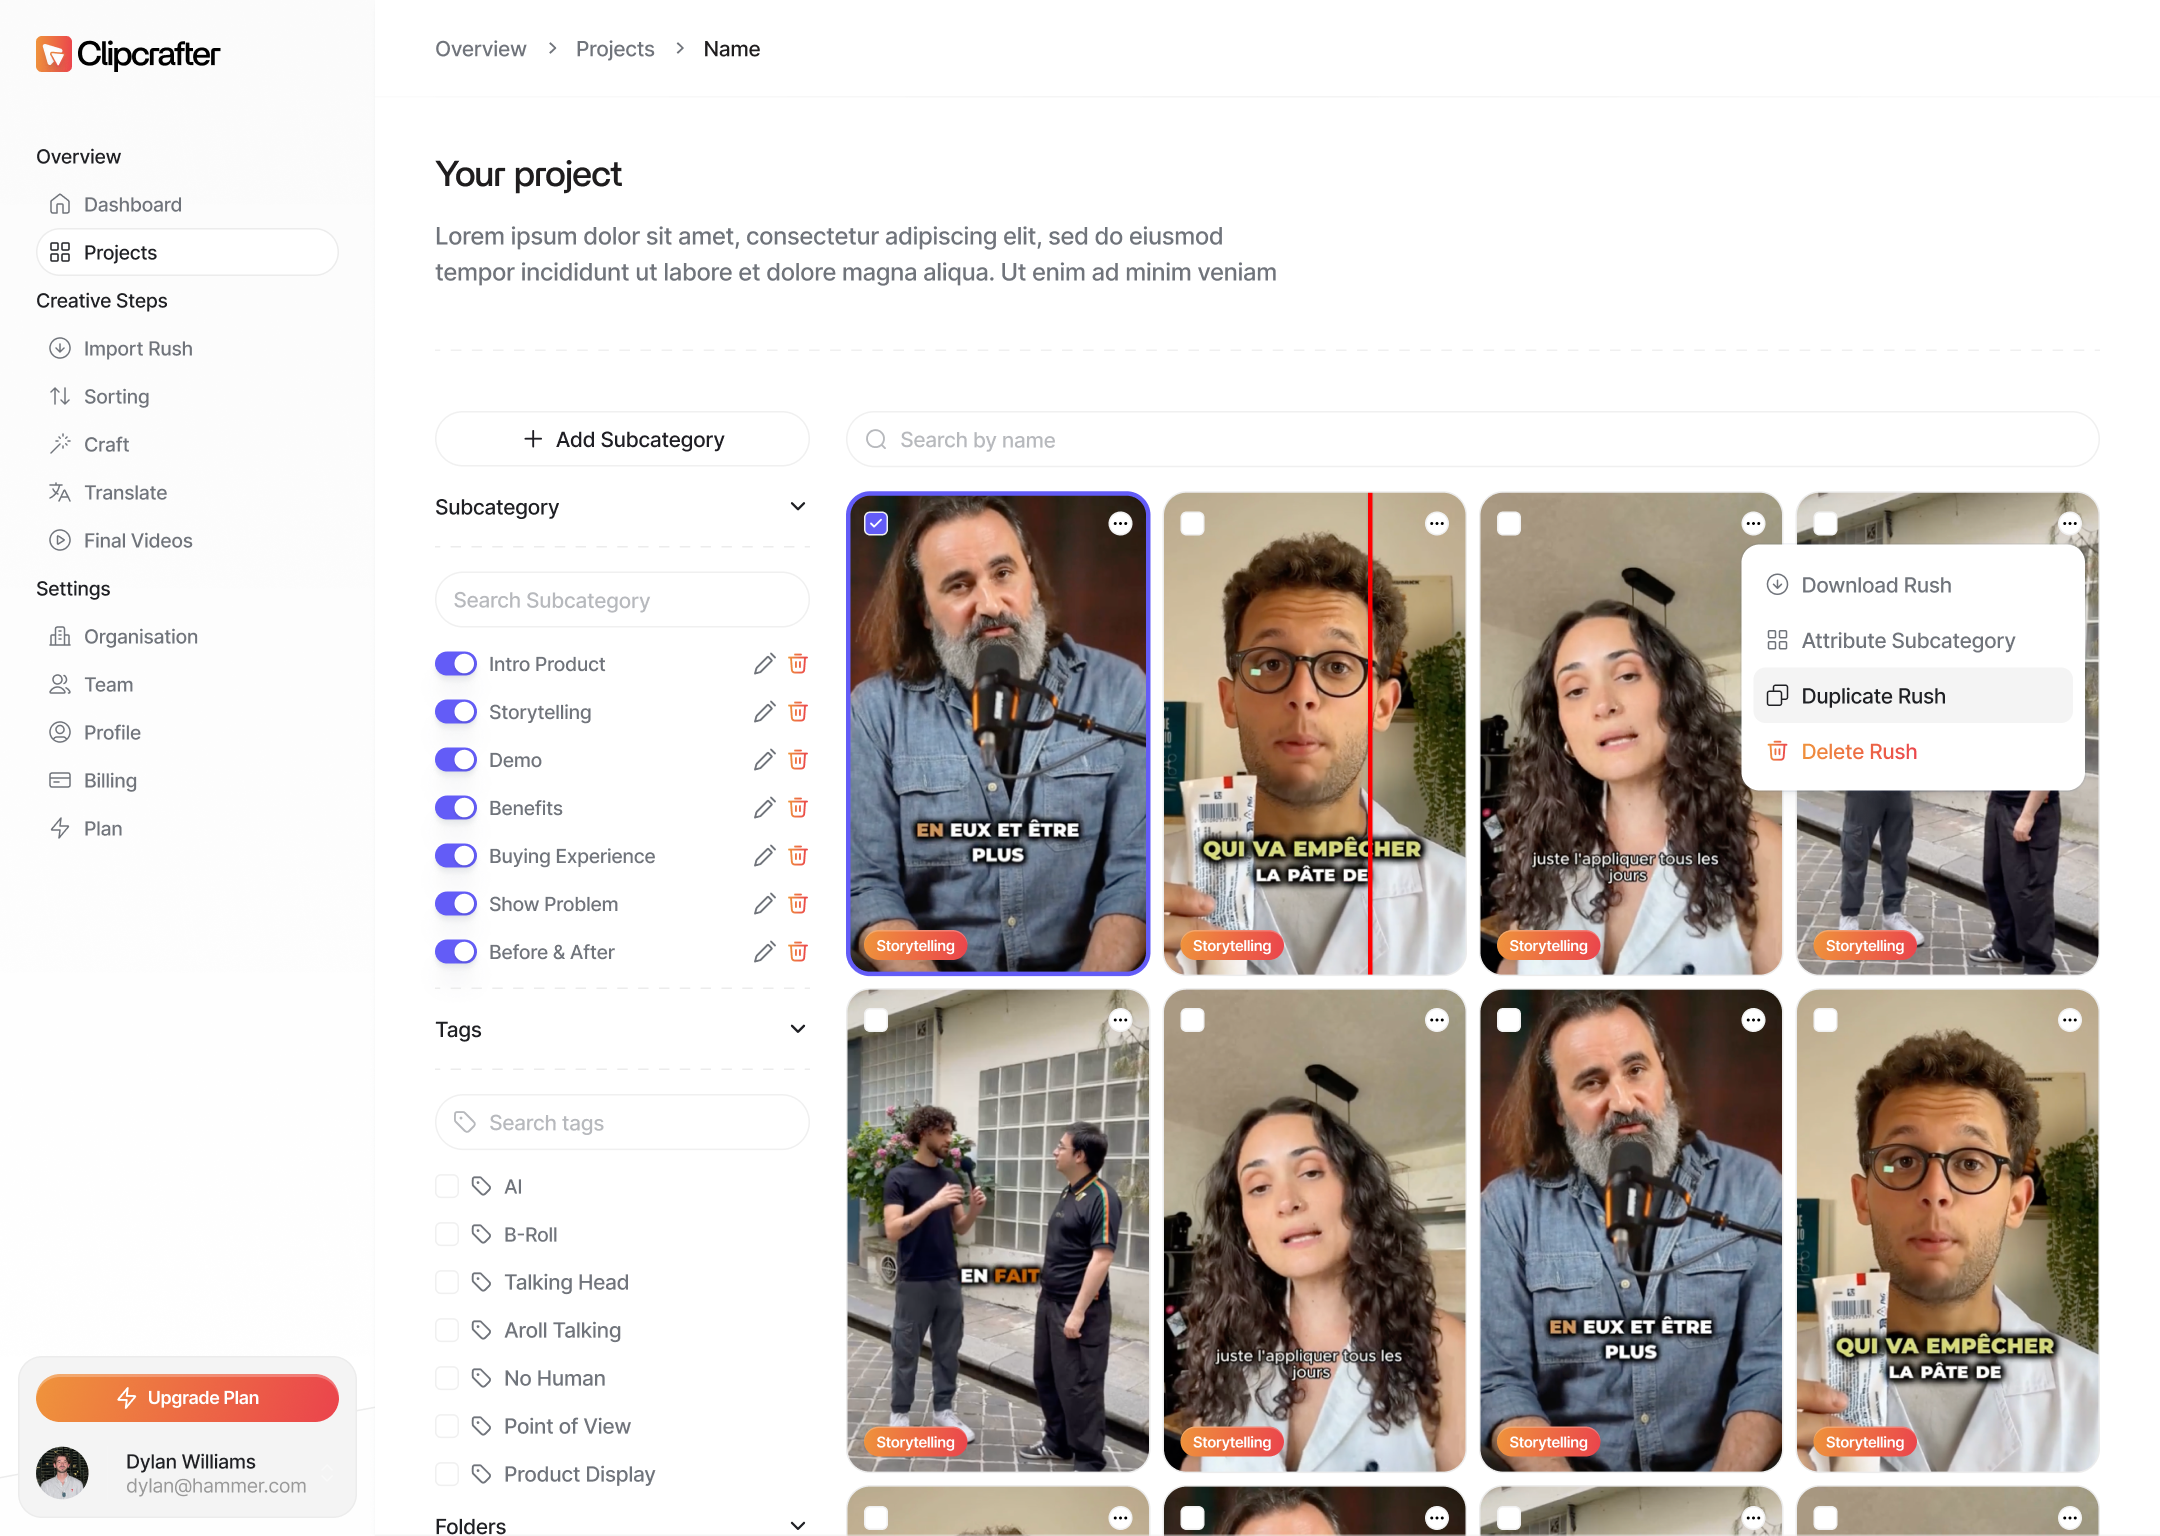Check the No Human tag checkbox

tap(447, 1378)
